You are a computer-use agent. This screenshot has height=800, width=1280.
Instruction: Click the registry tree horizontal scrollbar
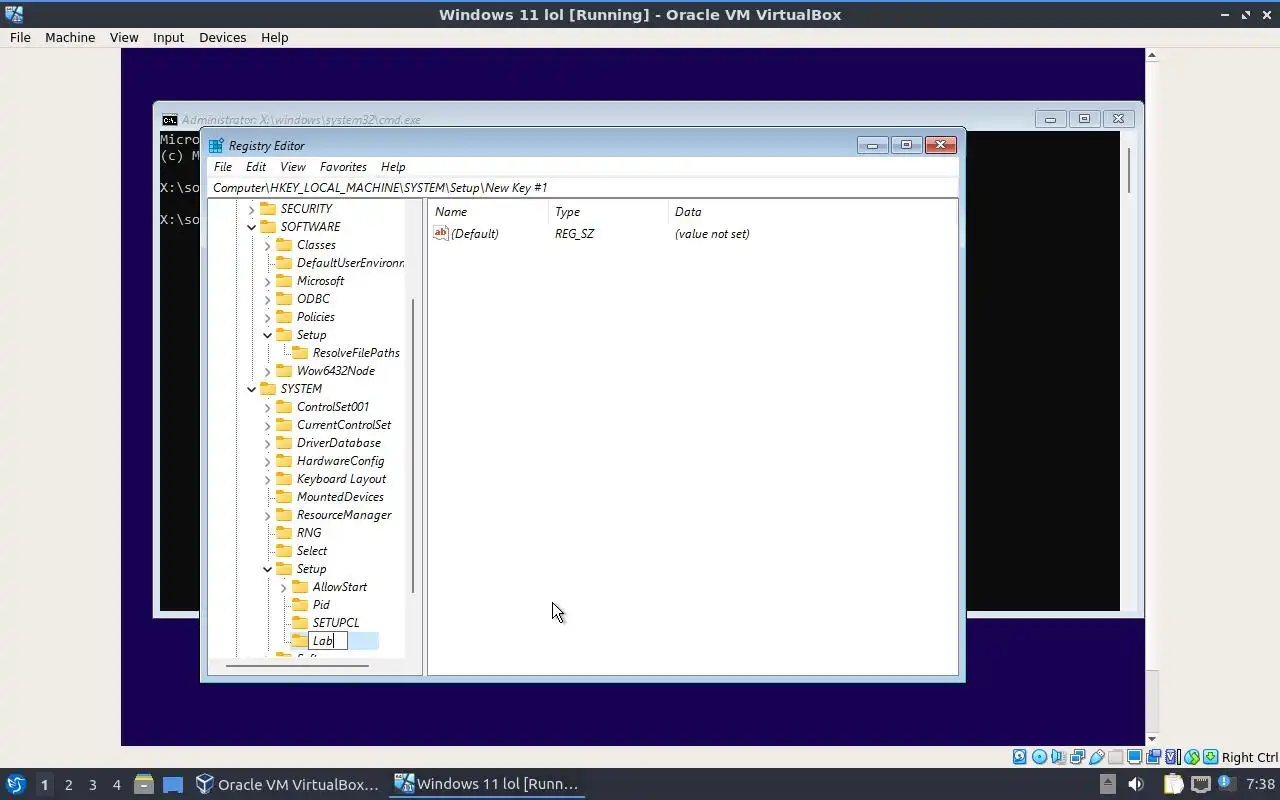click(297, 666)
